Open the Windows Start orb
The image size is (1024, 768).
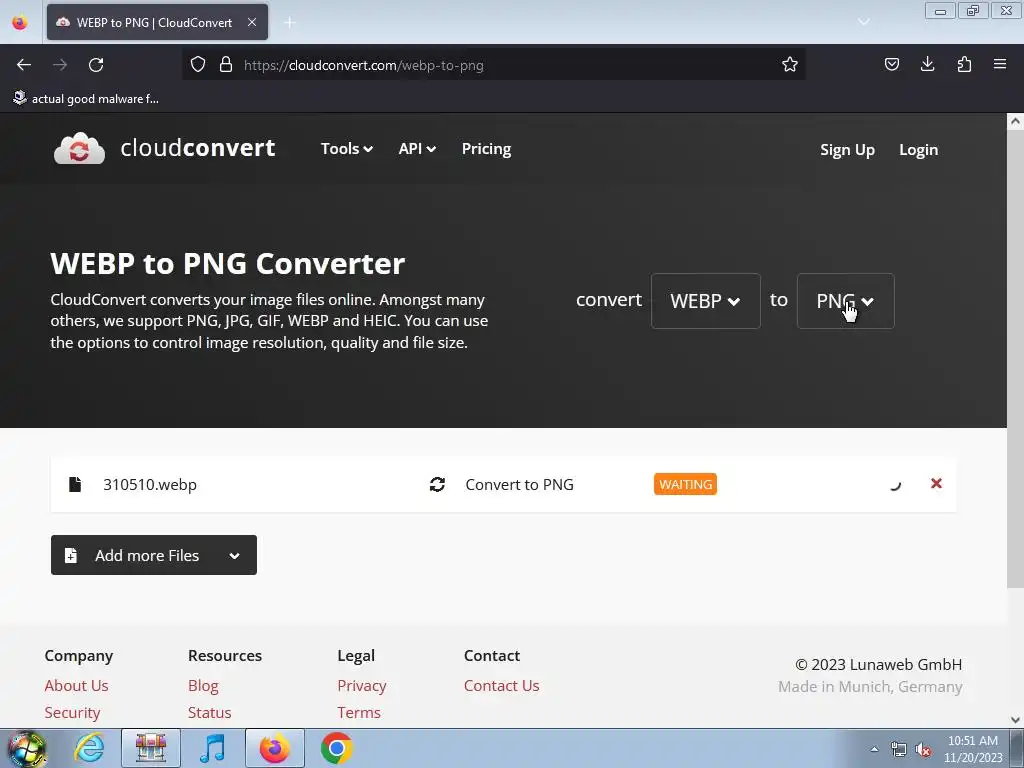coord(27,749)
